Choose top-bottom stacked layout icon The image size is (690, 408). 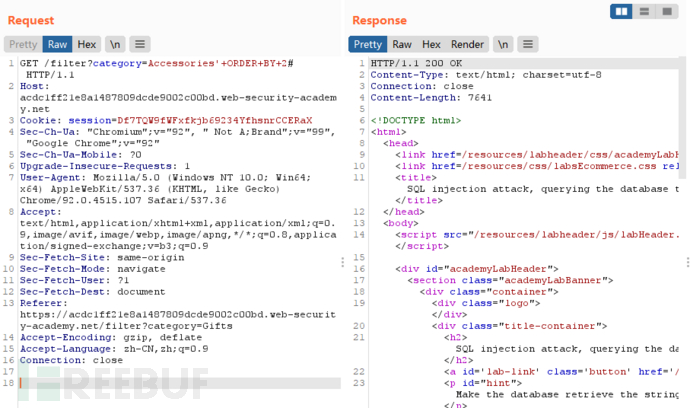(x=644, y=11)
